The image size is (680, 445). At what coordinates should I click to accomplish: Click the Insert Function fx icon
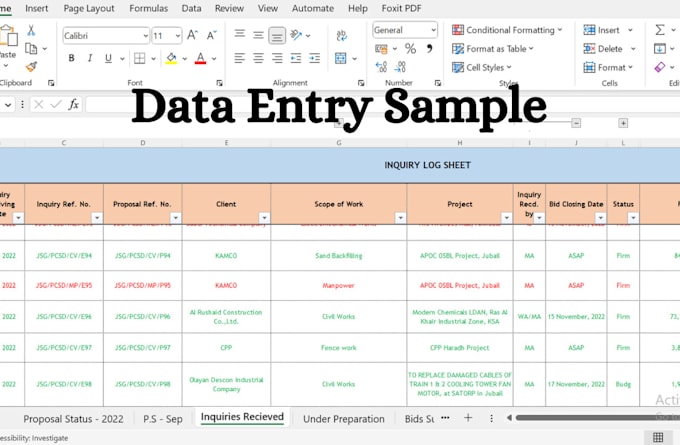pos(73,104)
